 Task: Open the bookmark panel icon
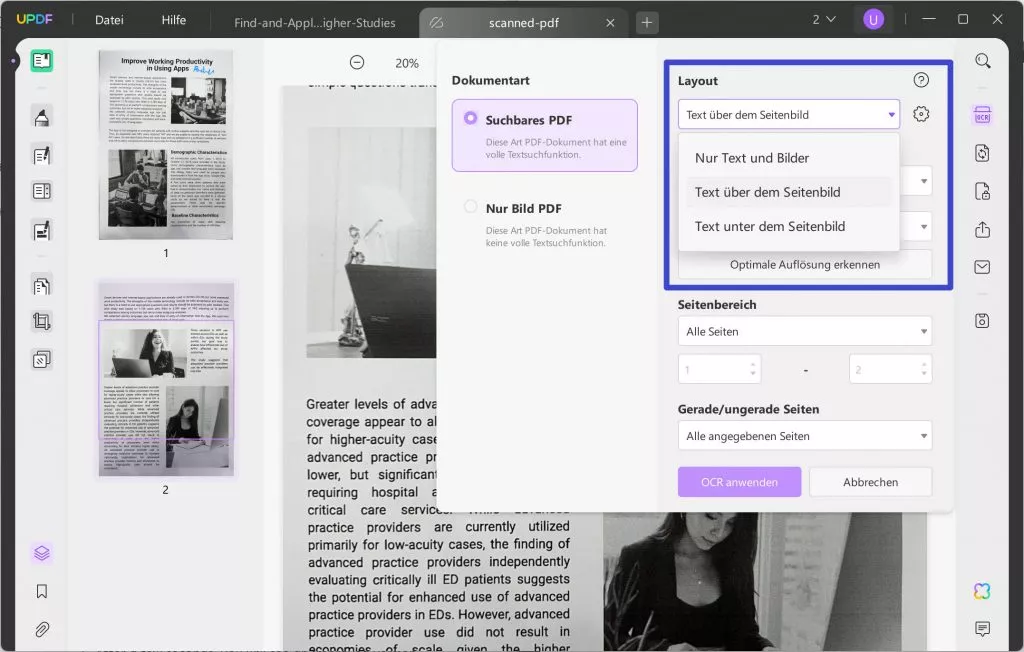(42, 591)
